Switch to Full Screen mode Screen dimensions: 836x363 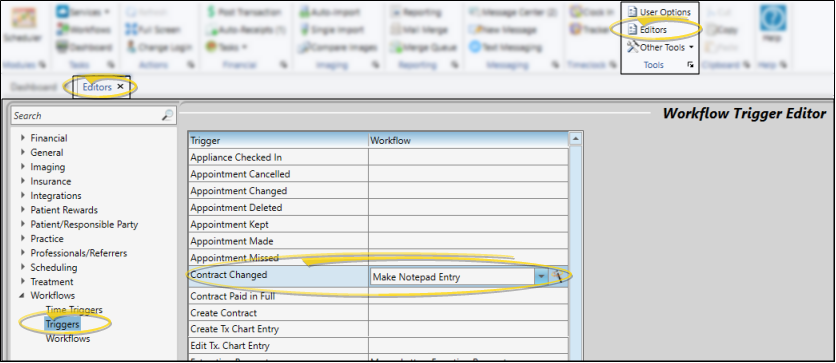(154, 30)
